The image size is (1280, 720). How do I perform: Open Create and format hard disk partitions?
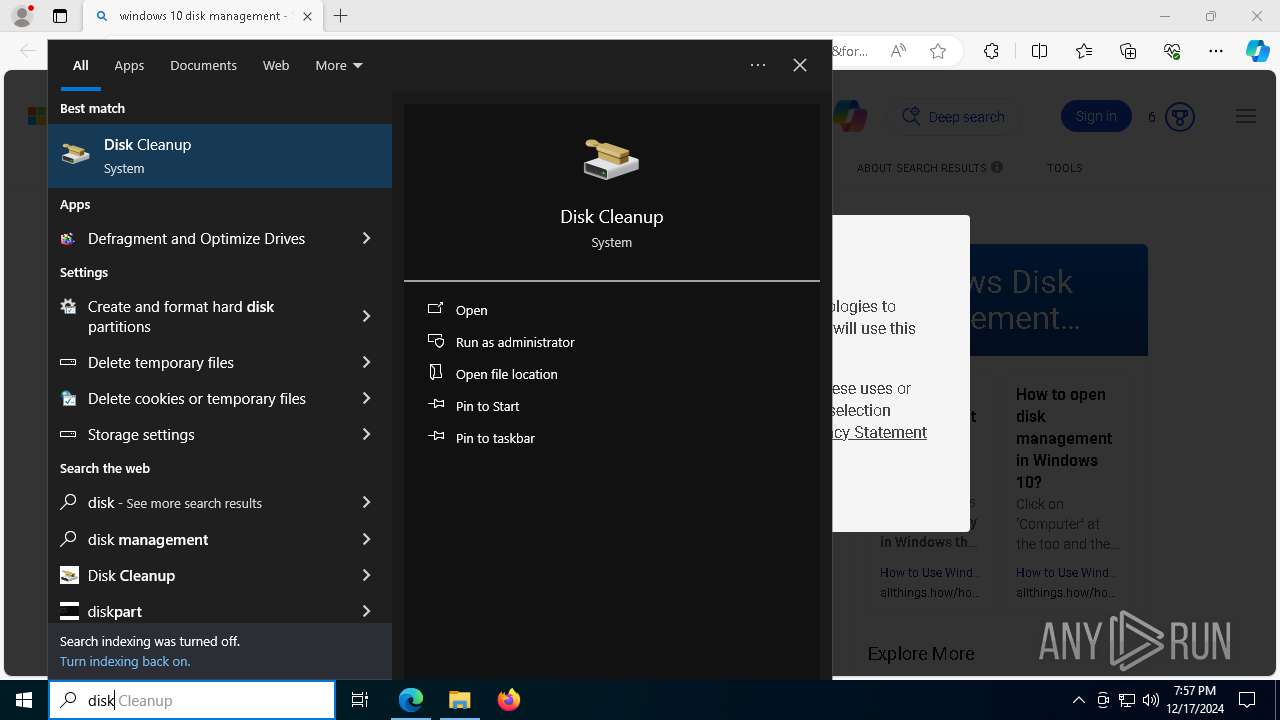[x=196, y=316]
